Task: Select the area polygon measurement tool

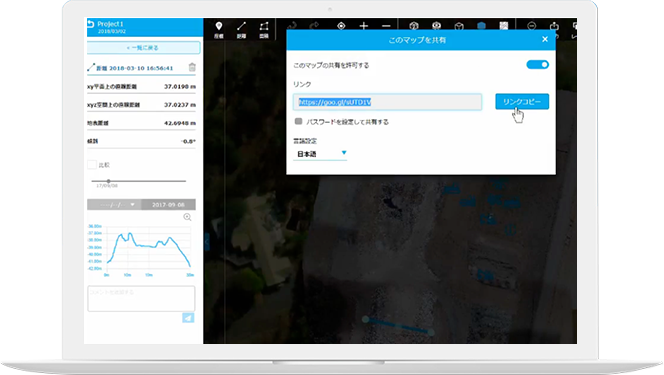Action: coord(264,29)
